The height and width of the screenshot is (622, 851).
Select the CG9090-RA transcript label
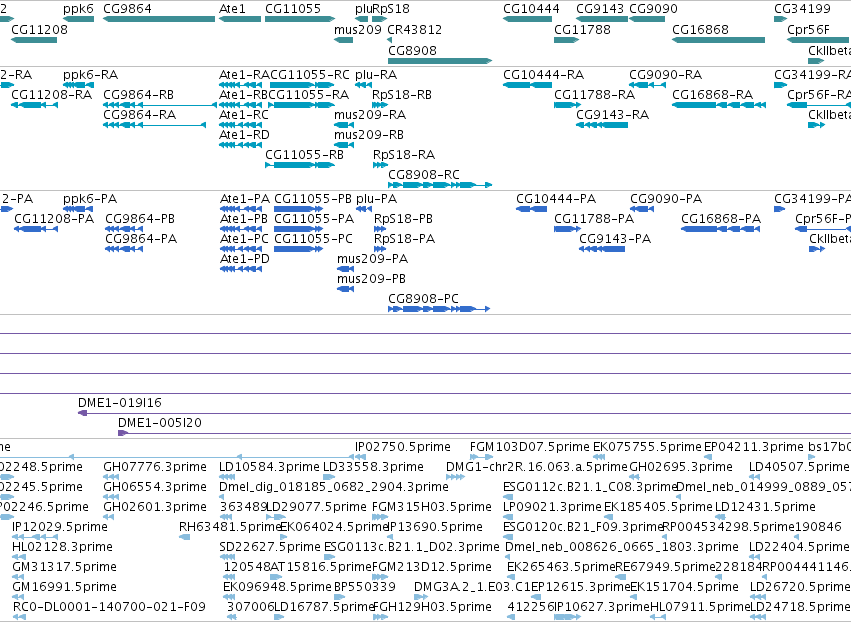665,74
